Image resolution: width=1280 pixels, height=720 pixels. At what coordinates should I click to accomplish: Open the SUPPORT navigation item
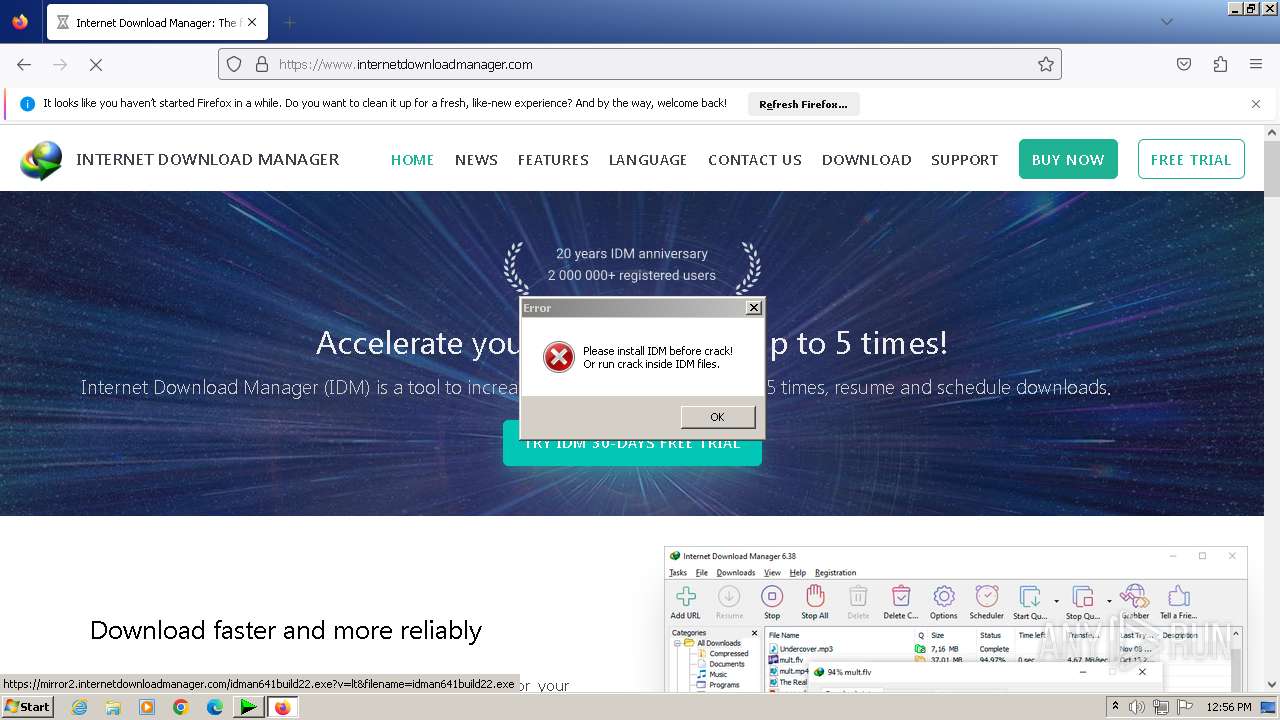tap(964, 160)
